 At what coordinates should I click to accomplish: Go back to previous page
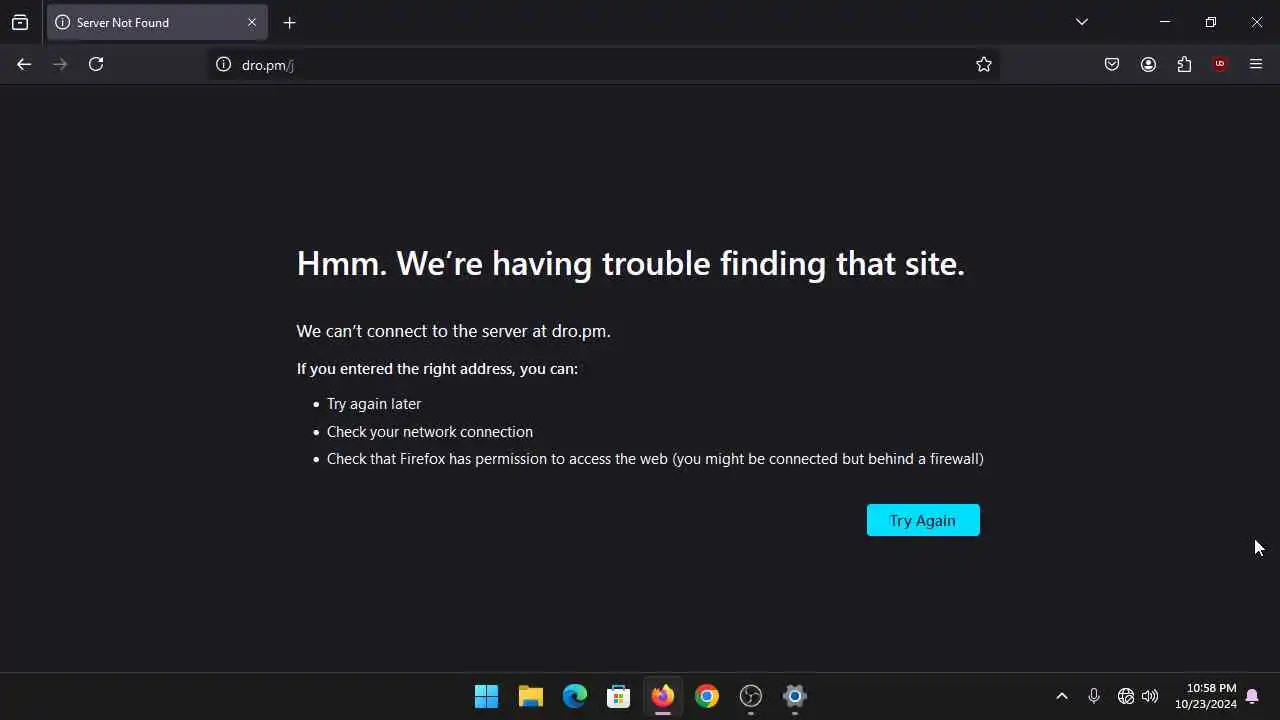[x=24, y=64]
